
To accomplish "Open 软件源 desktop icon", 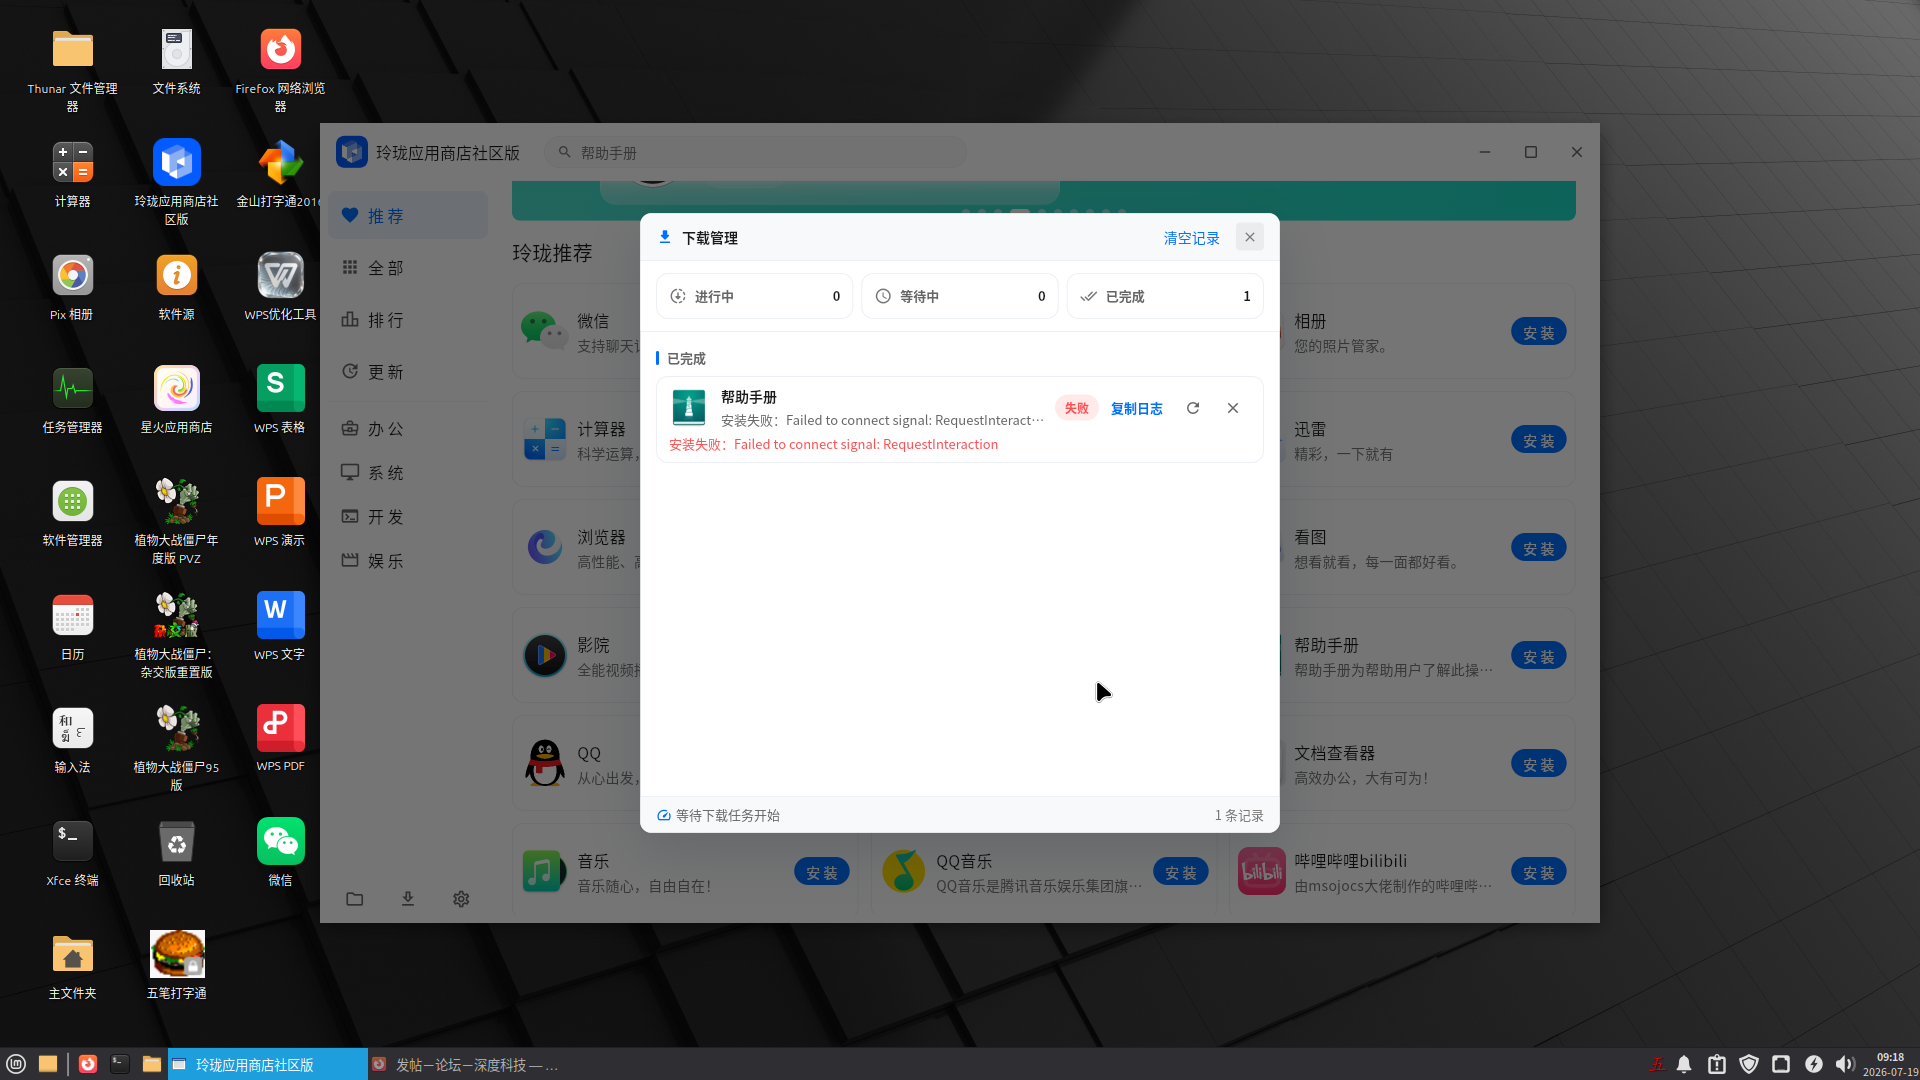I will point(176,287).
